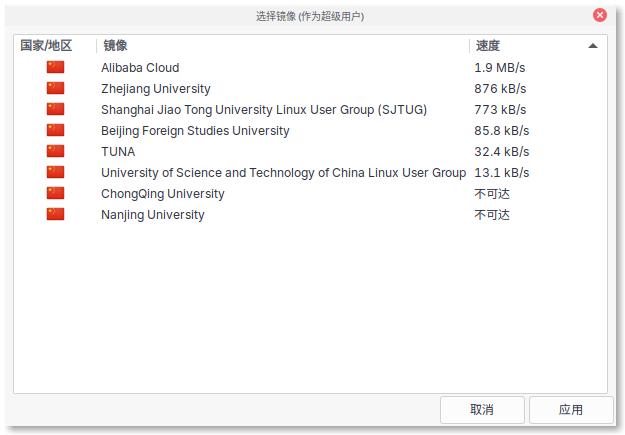Screen dimensions: 625x435
Task: Select the Alibaba Cloud mirror
Action: (x=140, y=67)
